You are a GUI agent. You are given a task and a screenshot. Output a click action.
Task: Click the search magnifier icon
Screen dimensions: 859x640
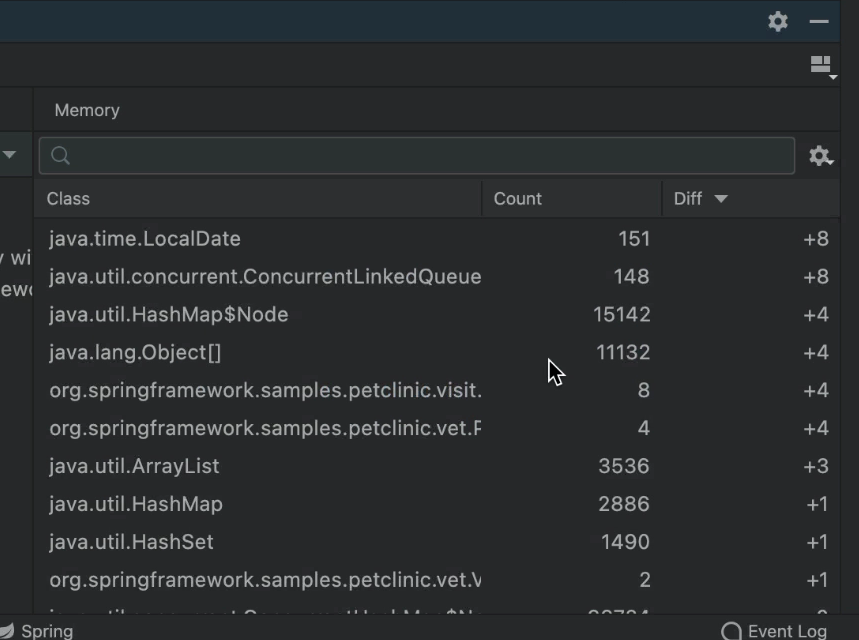60,156
